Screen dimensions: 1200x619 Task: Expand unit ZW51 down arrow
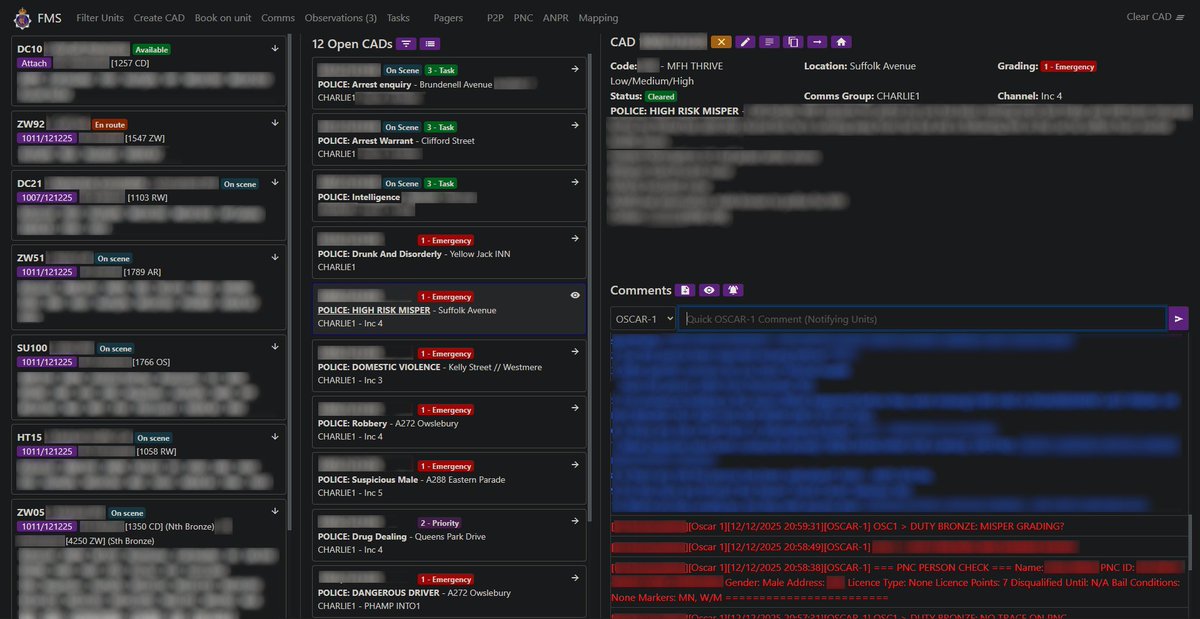click(275, 257)
